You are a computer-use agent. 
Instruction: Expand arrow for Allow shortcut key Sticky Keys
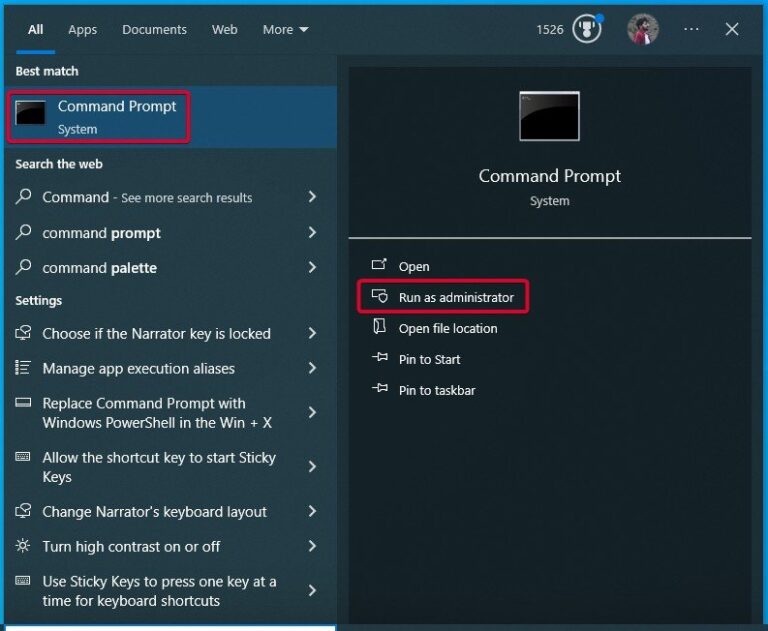312,467
